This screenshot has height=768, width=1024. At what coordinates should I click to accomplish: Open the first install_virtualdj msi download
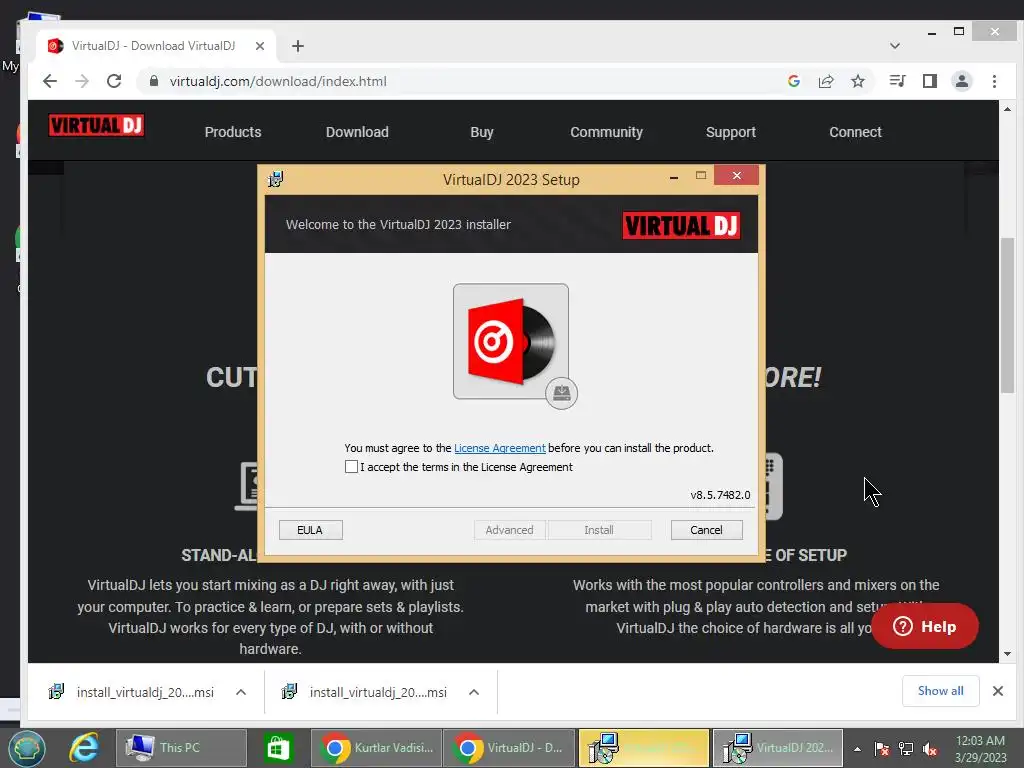pos(131,692)
